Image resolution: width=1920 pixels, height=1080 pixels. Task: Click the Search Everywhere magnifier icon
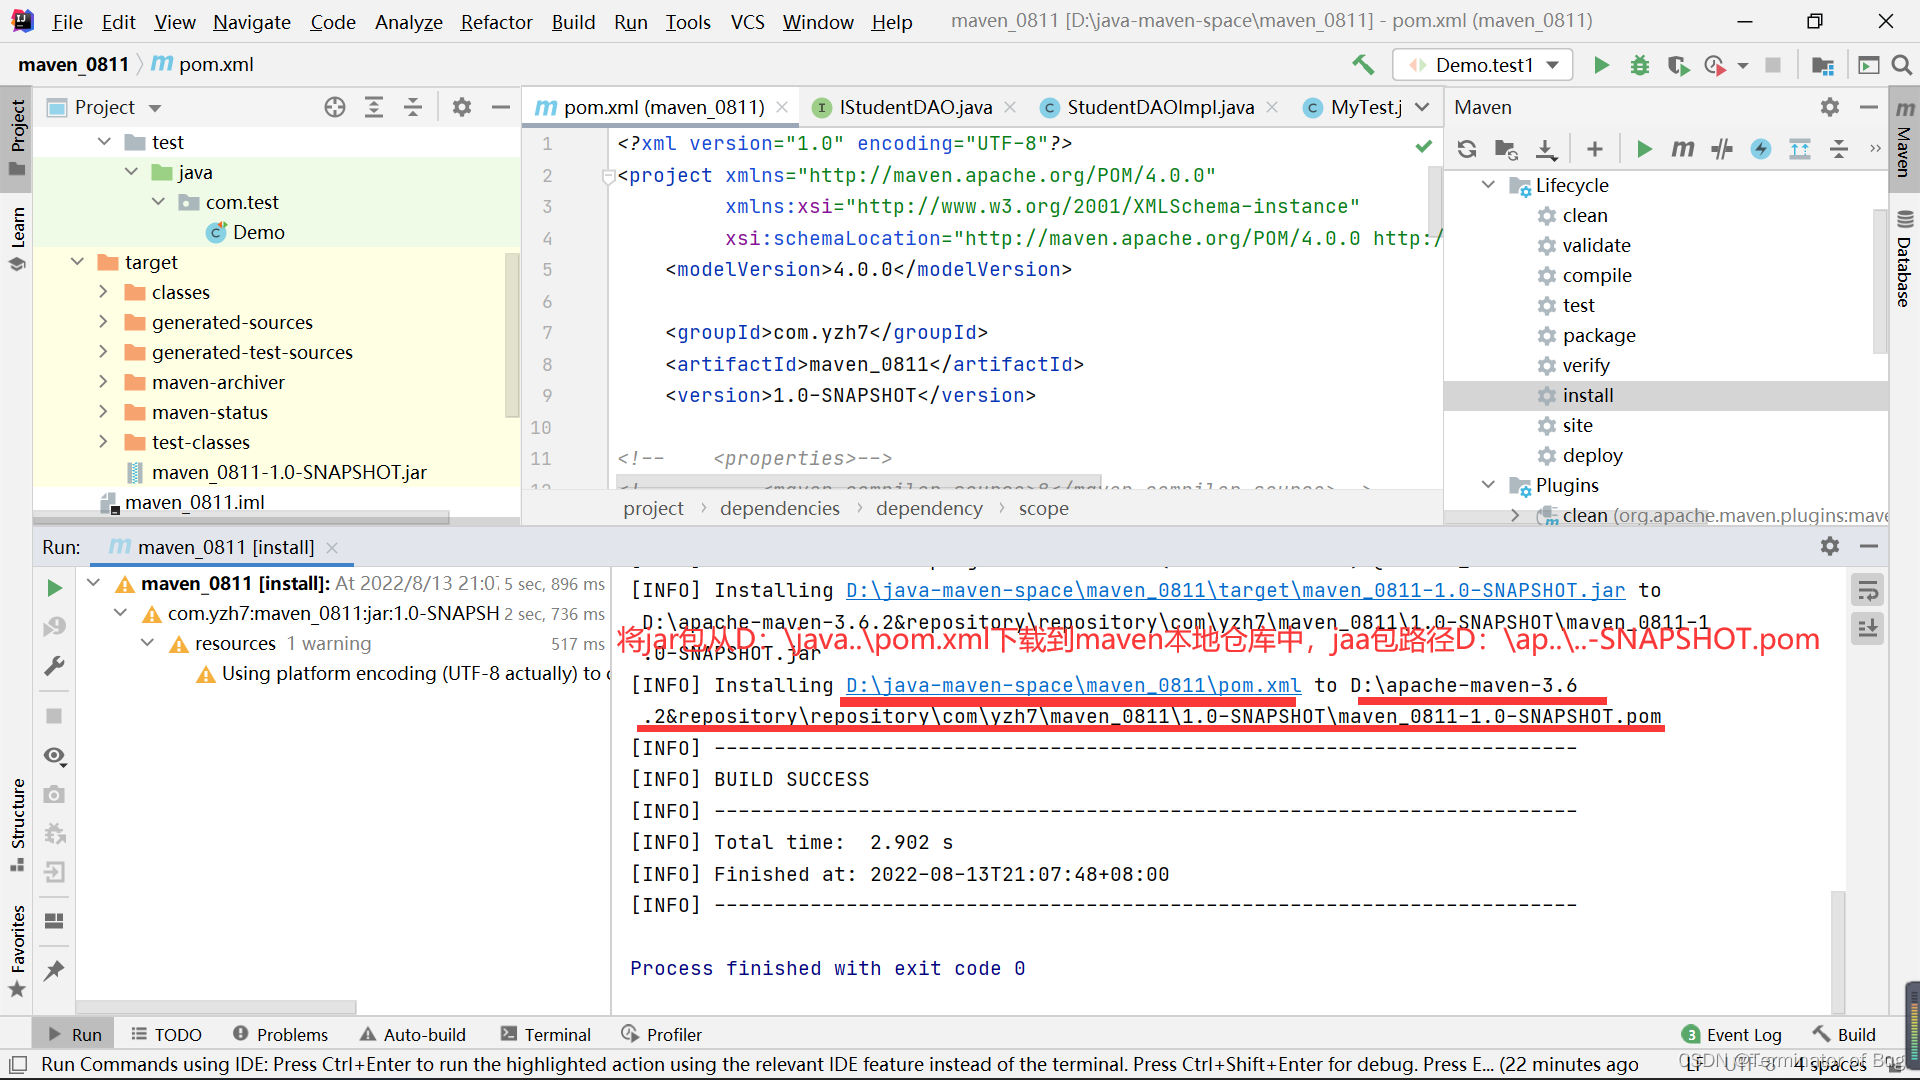click(1902, 65)
